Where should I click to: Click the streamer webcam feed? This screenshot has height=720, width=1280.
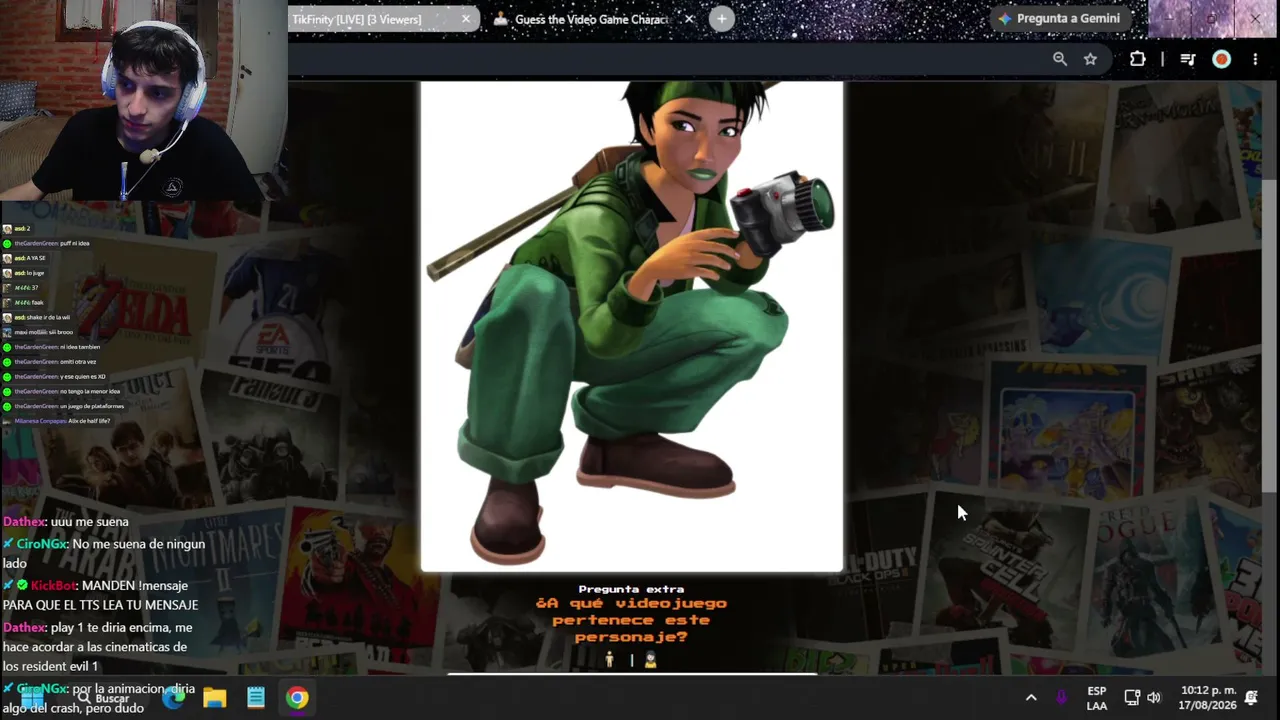144,100
